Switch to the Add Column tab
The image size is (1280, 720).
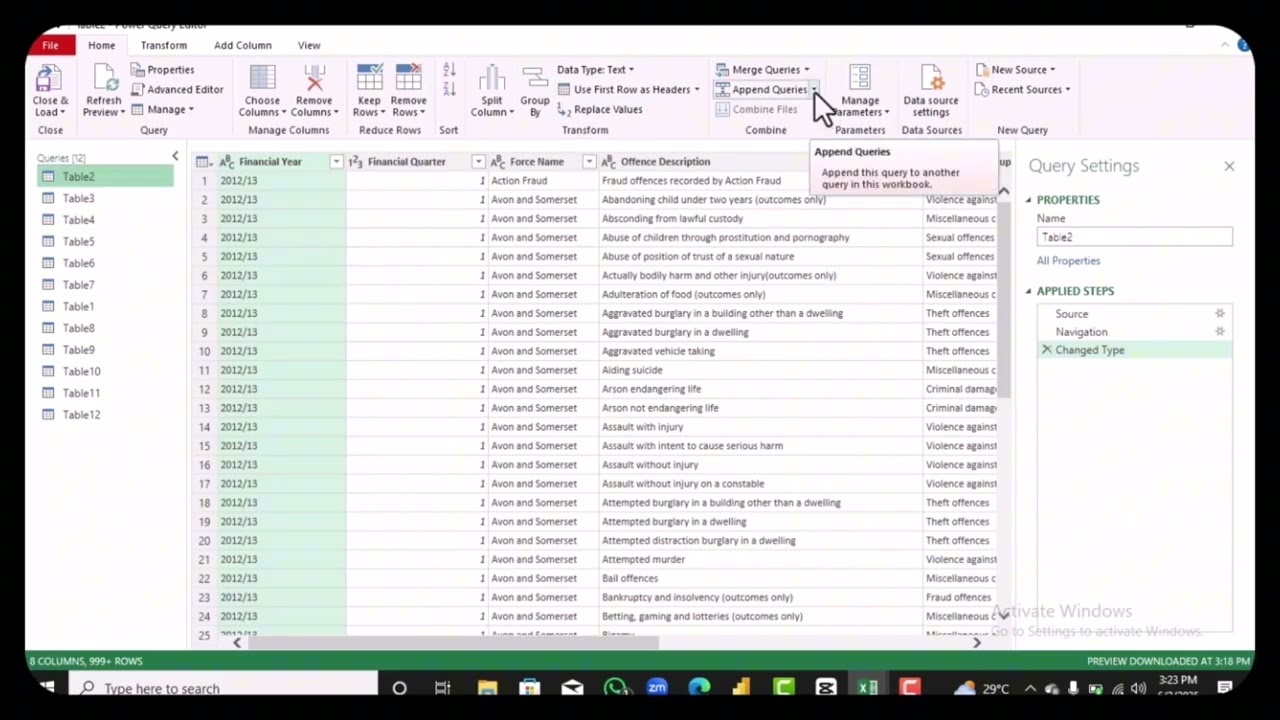tap(242, 45)
